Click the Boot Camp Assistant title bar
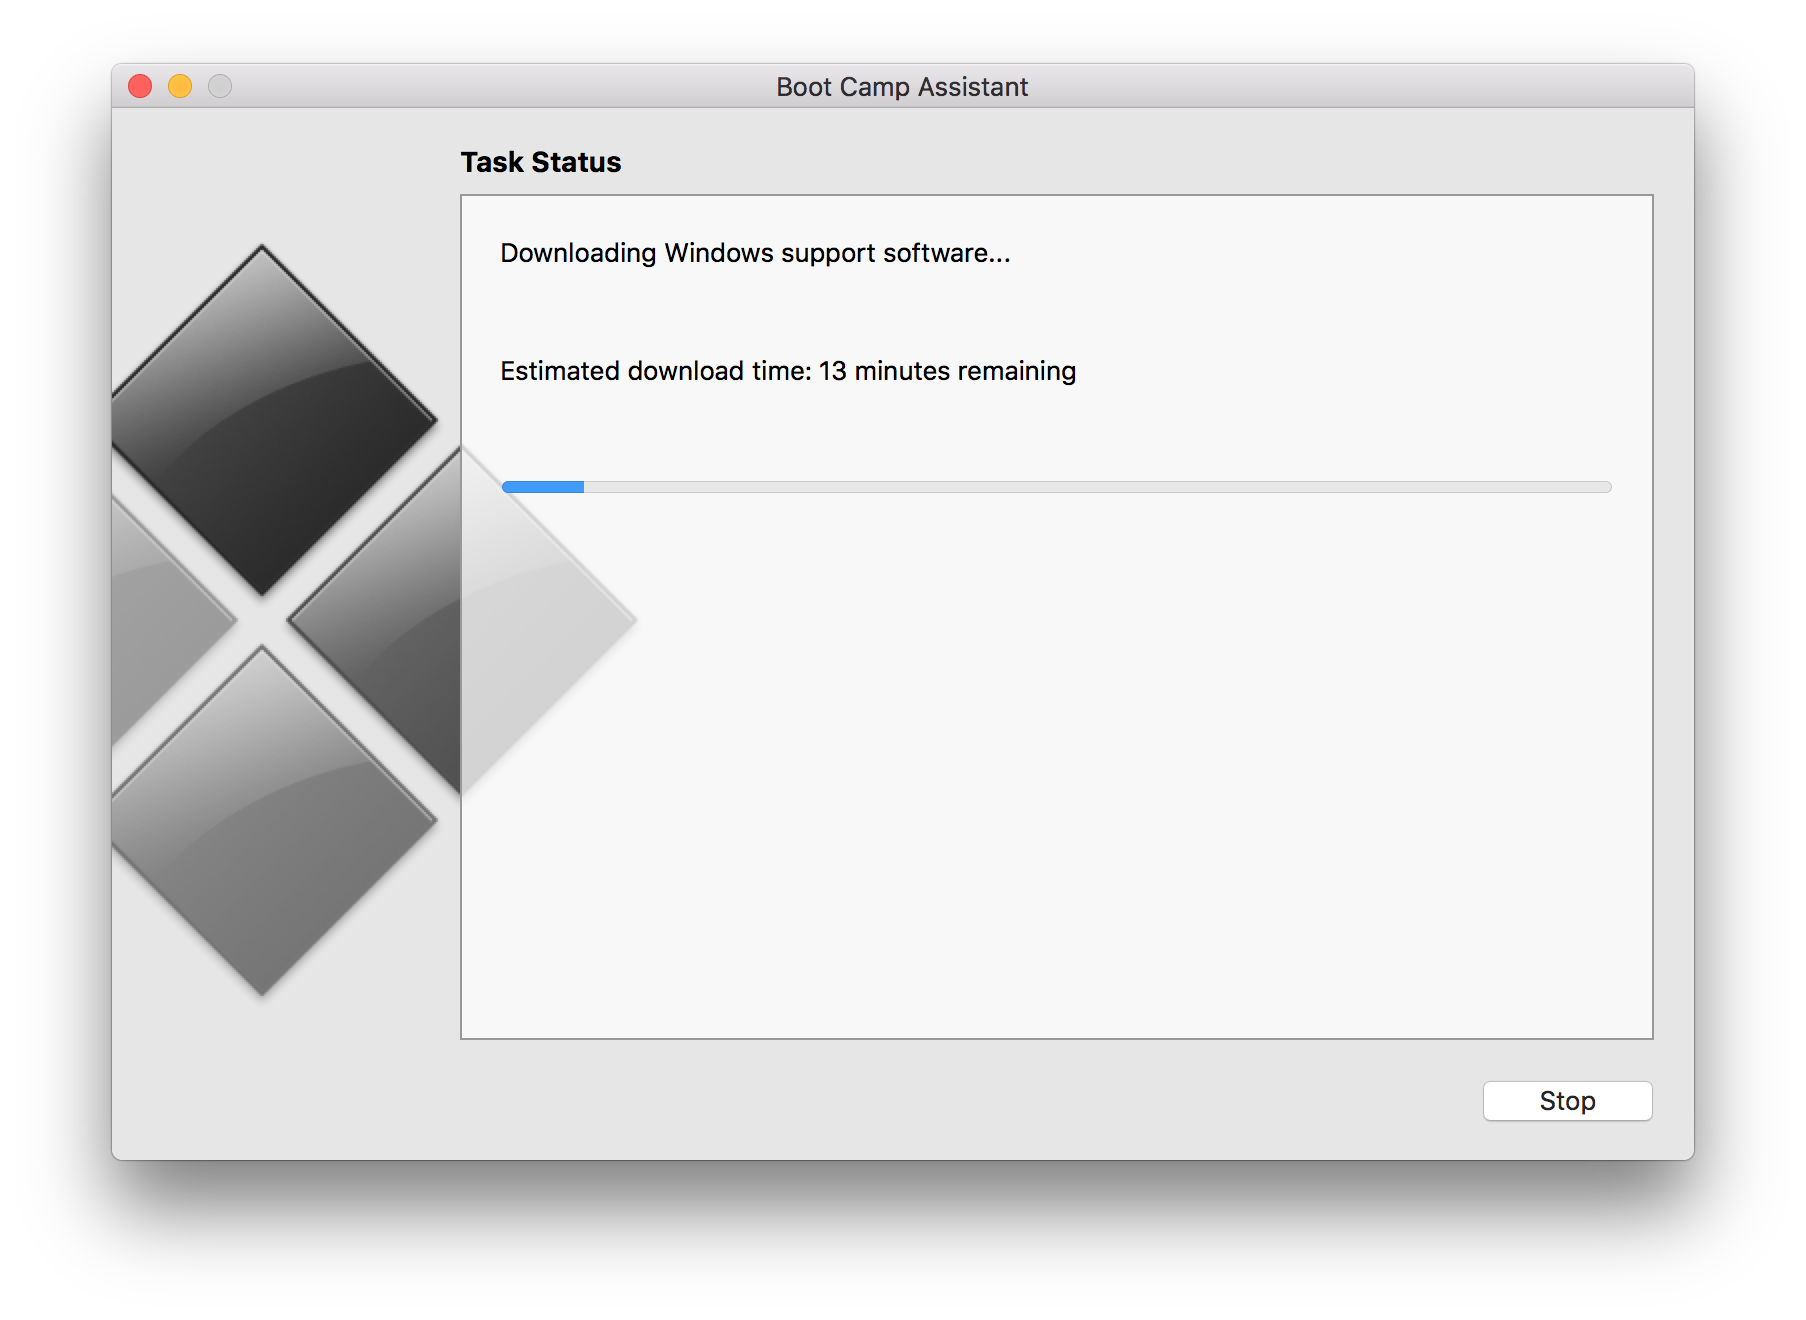 [x=901, y=87]
